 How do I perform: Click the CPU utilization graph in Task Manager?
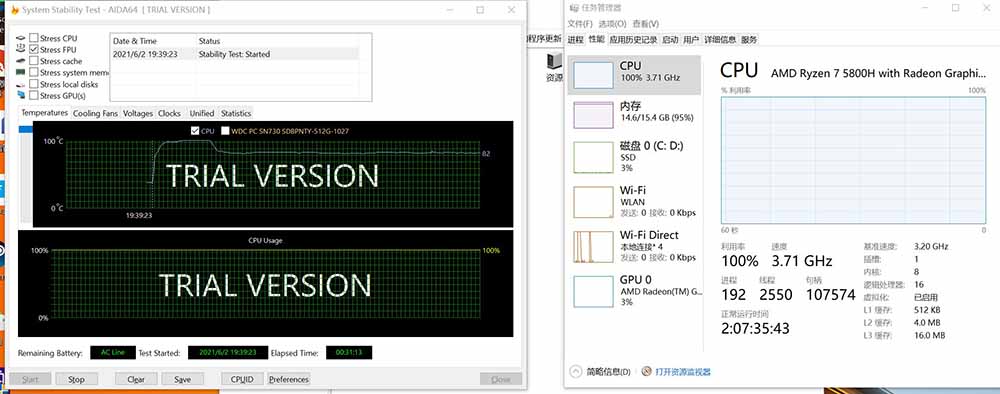pos(853,160)
